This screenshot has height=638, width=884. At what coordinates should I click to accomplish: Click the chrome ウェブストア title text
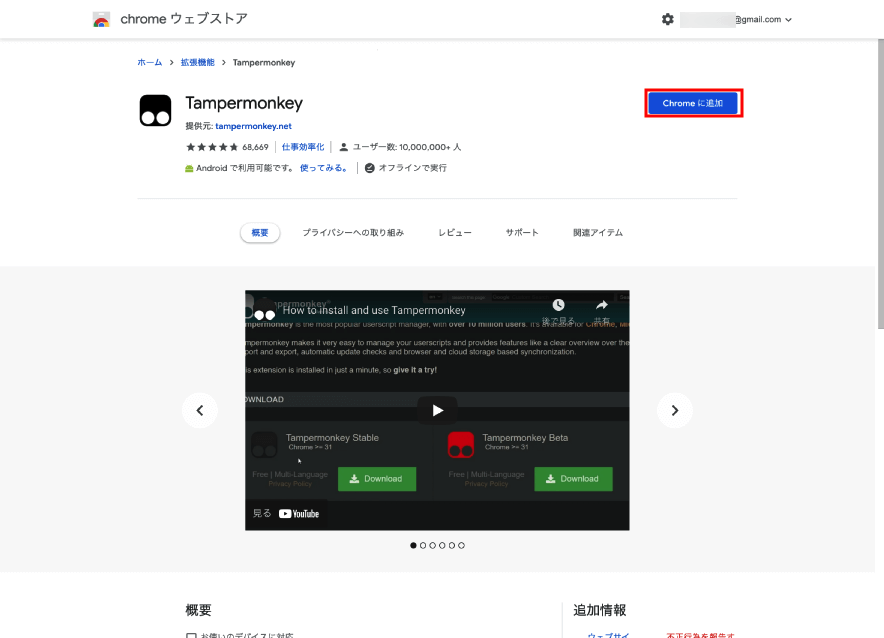(184, 19)
